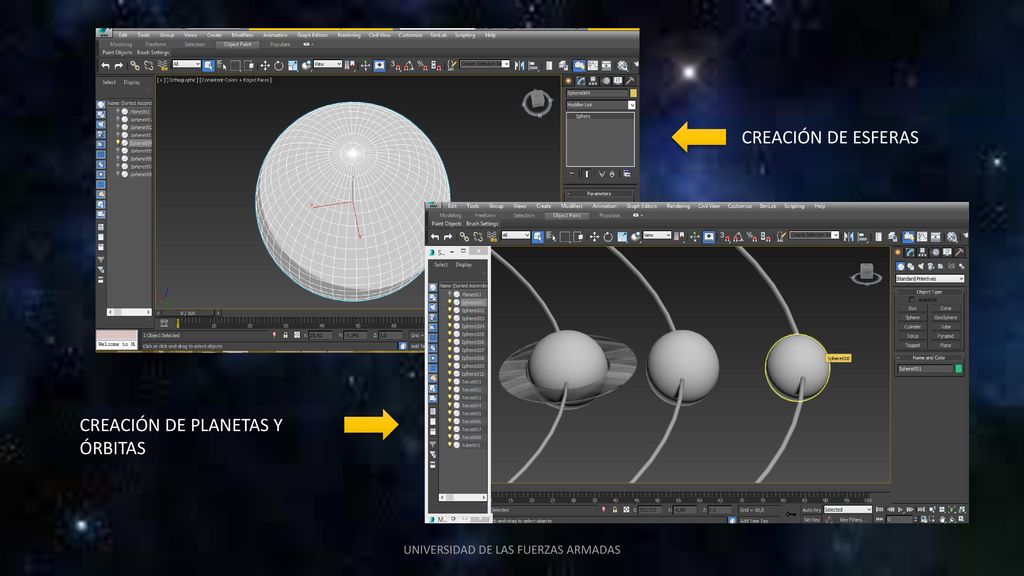The height and width of the screenshot is (576, 1024).
Task: Click Undo in the back 3ds Max window
Action: (106, 65)
